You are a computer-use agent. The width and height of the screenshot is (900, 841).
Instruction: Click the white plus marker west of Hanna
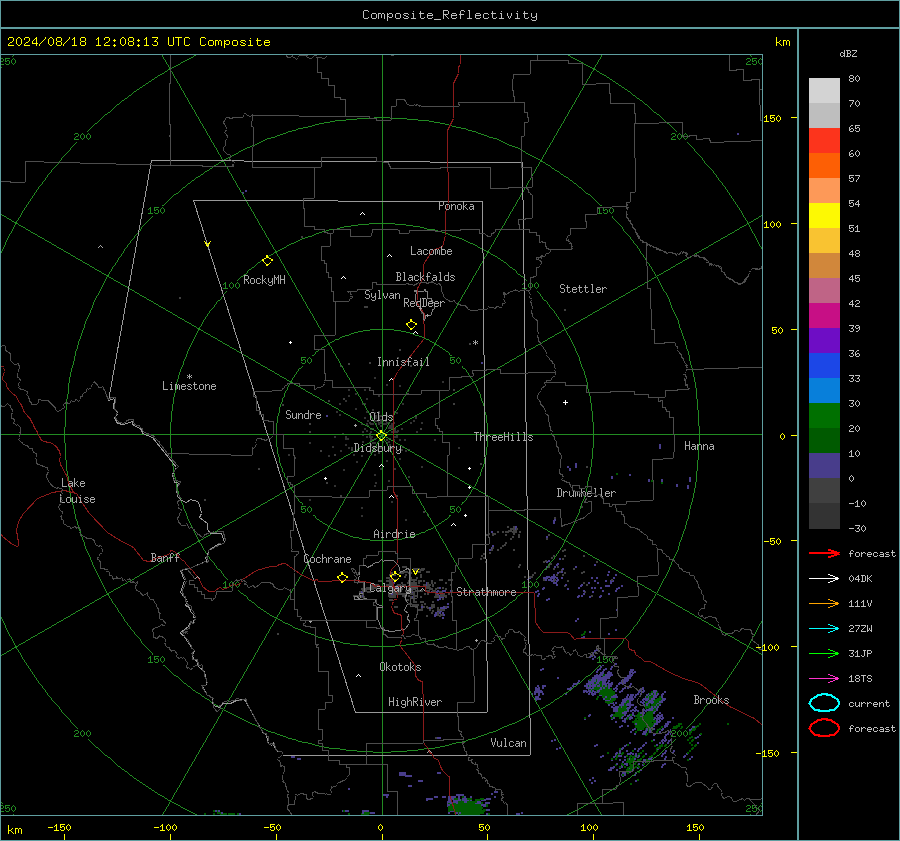tap(565, 402)
